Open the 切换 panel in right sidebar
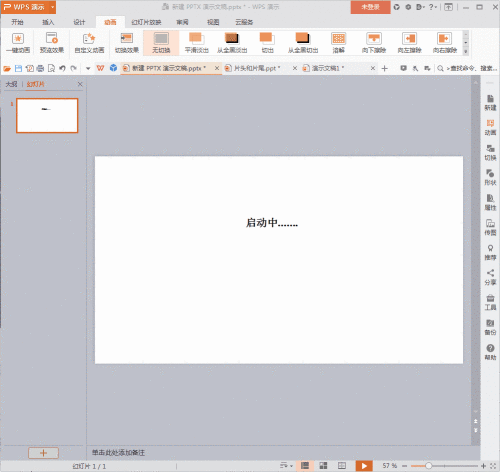The width and height of the screenshot is (500, 472). (490, 153)
